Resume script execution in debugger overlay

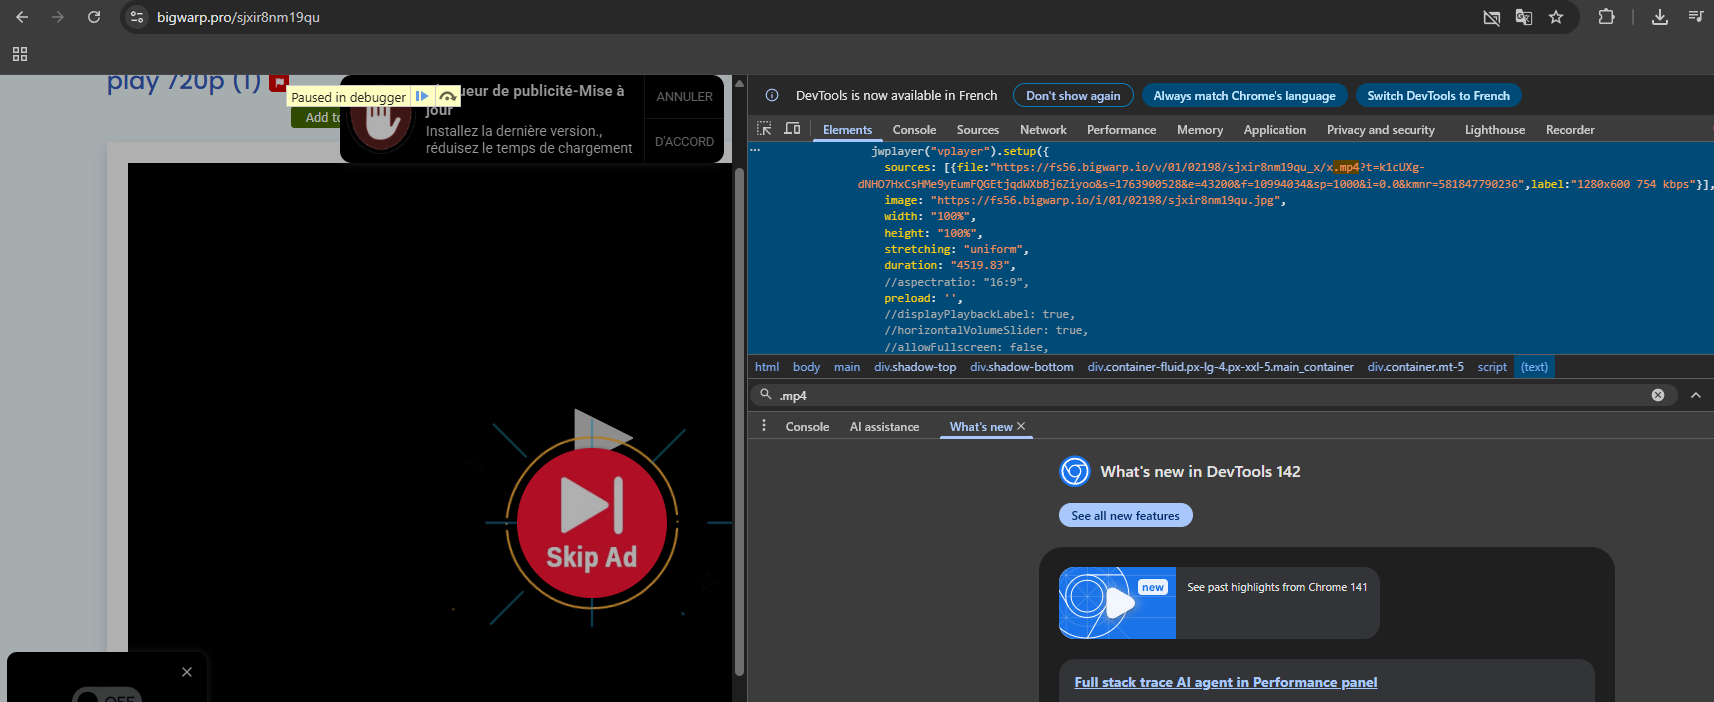tap(422, 97)
